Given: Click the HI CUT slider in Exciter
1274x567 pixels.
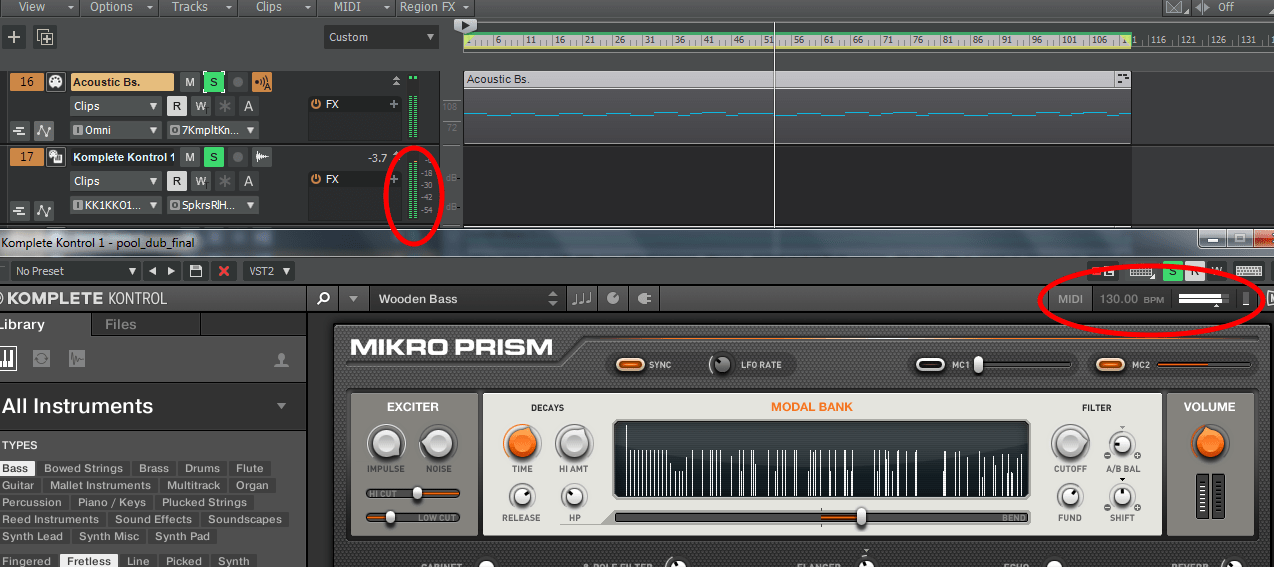Looking at the screenshot, I should (x=413, y=493).
